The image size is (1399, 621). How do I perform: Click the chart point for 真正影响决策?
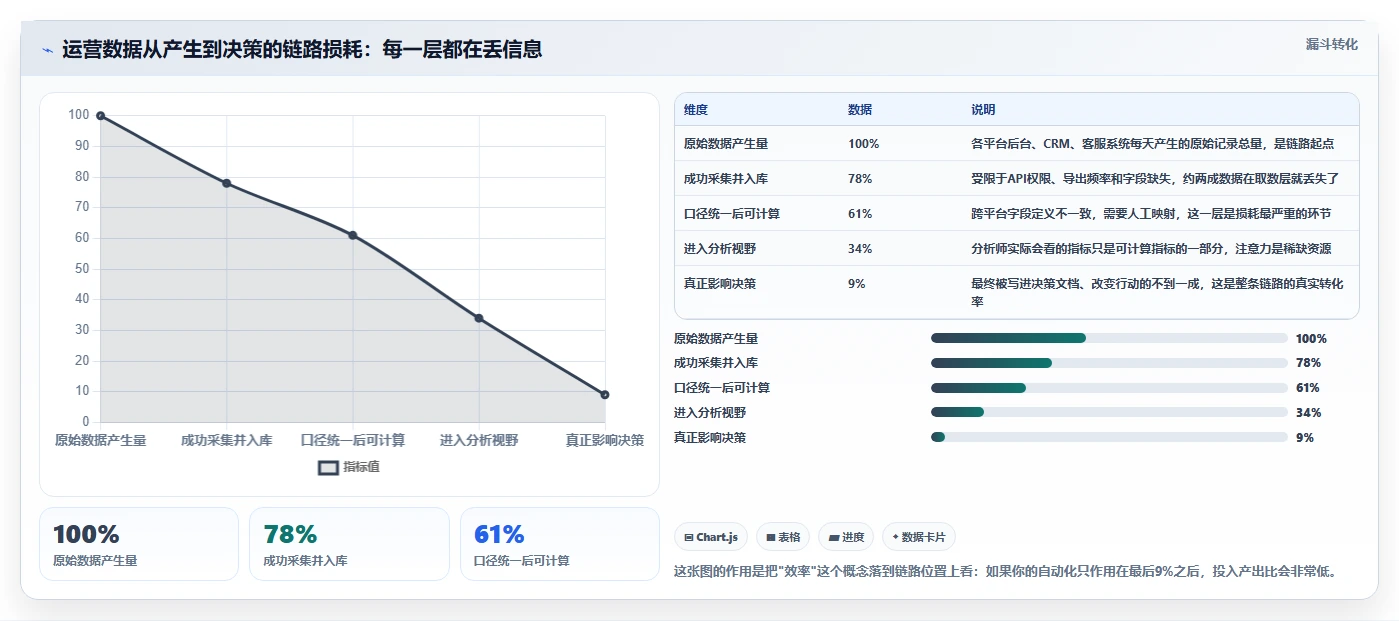[x=605, y=395]
